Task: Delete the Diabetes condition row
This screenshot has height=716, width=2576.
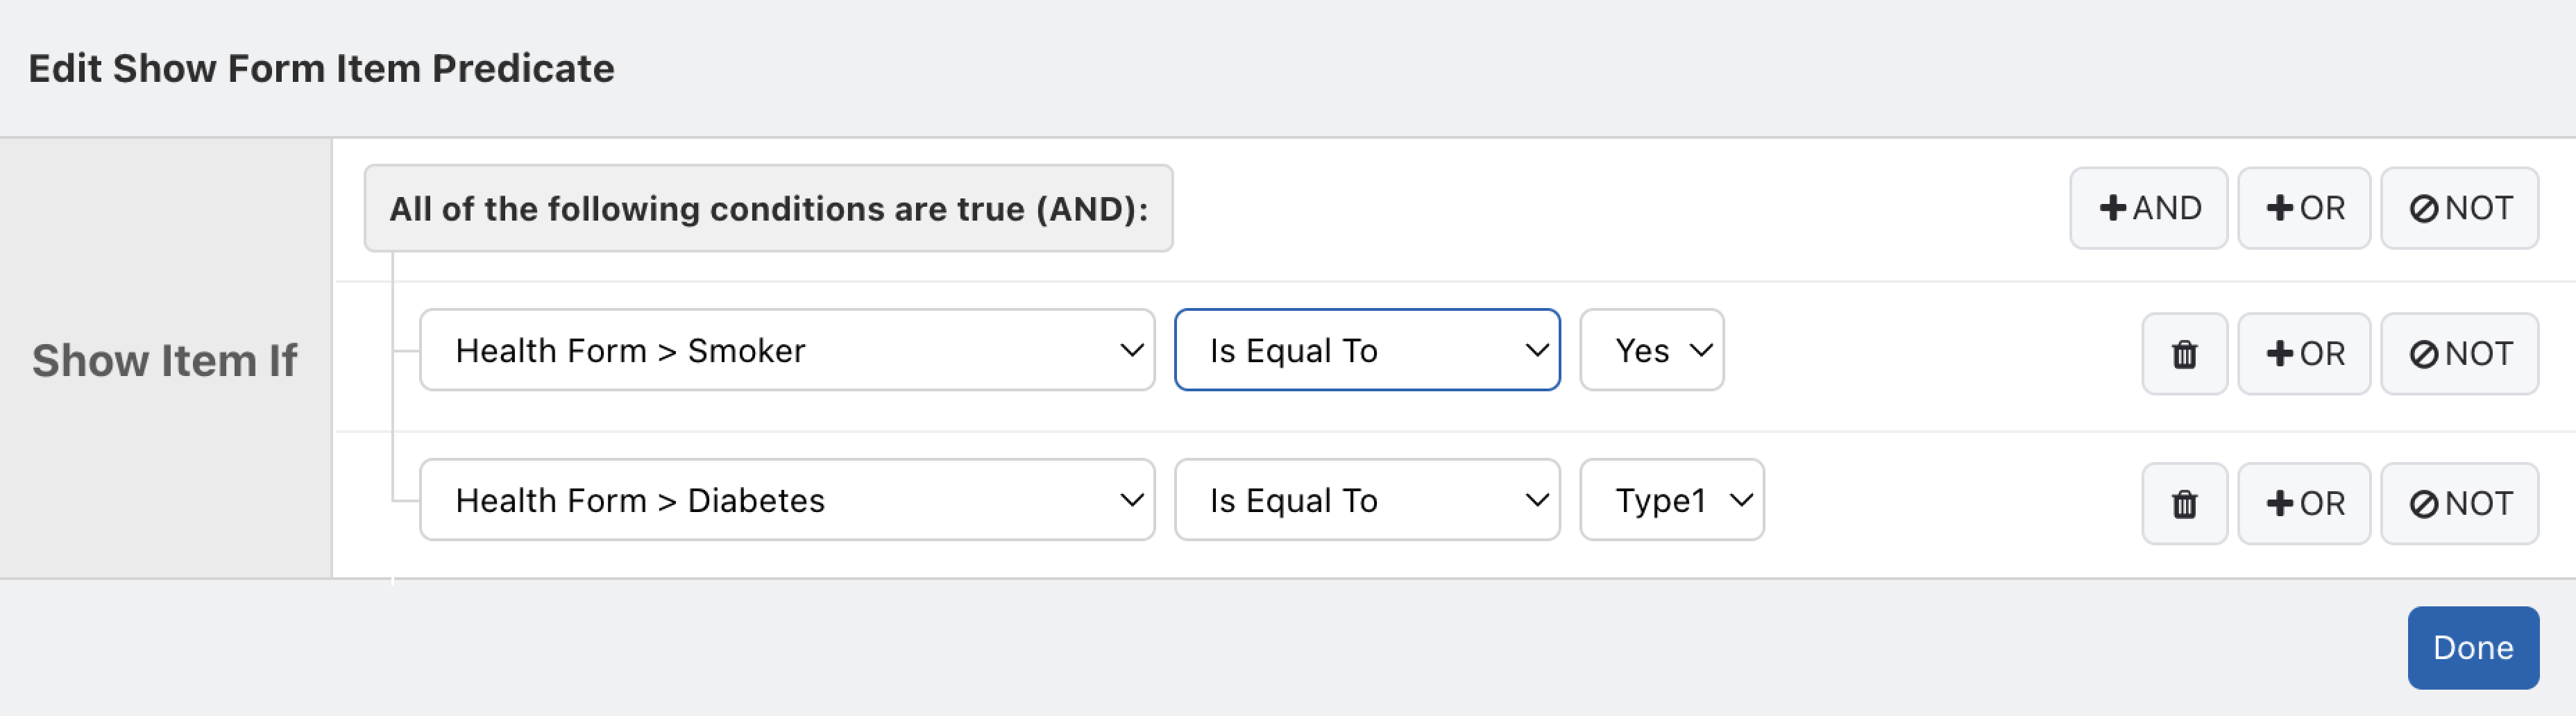Action: 2184,504
